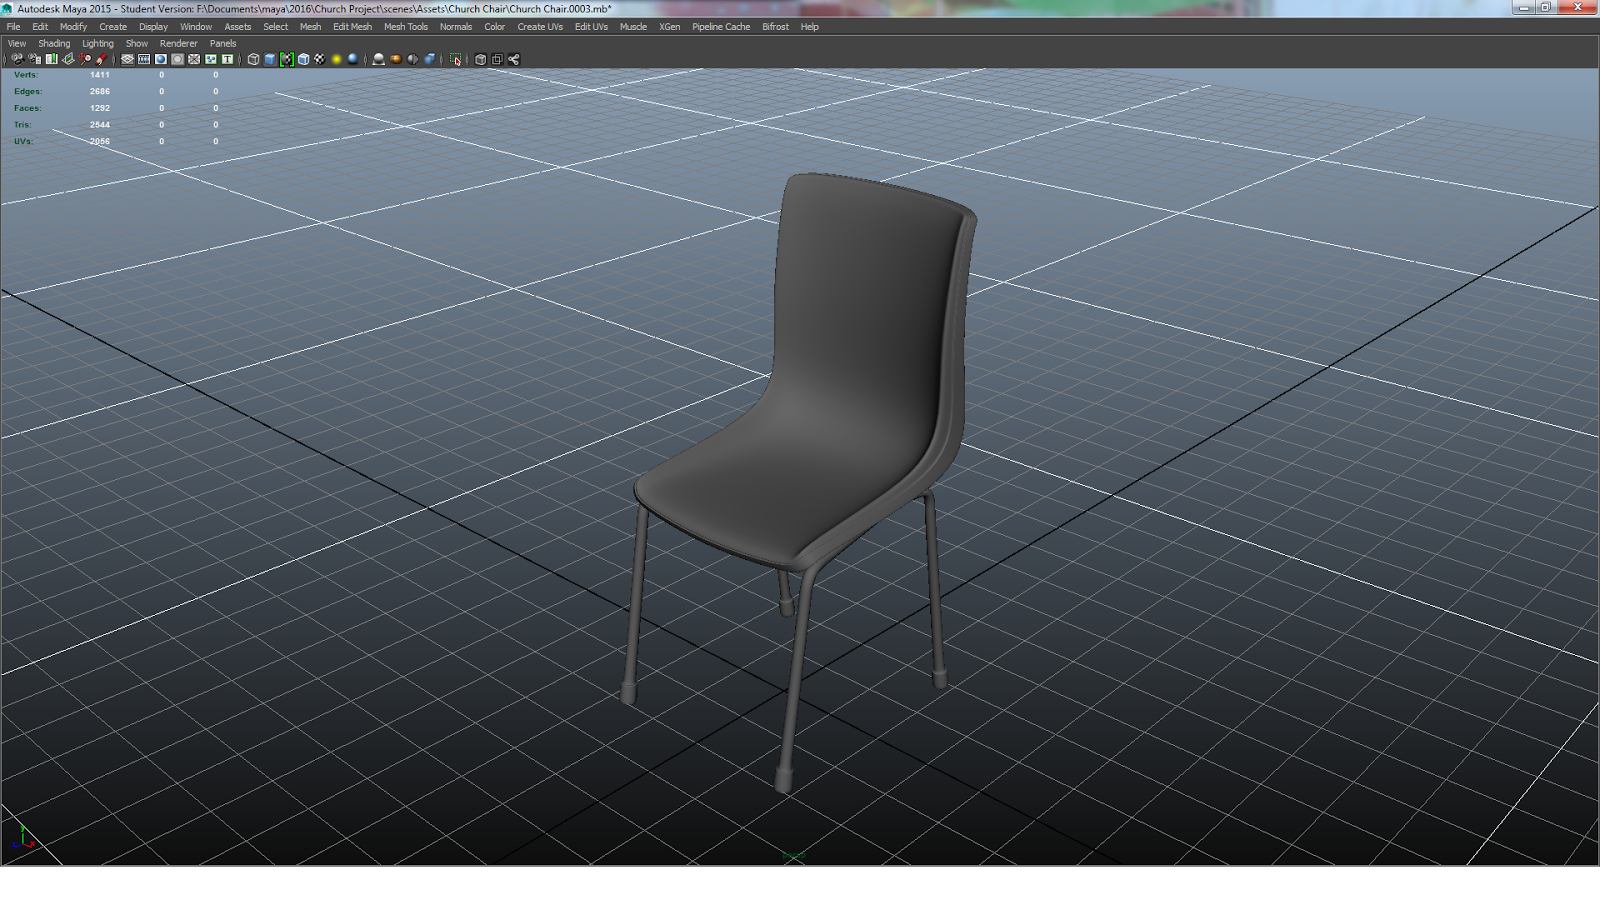Open the Normals menu
This screenshot has height=900, width=1600.
click(x=456, y=27)
